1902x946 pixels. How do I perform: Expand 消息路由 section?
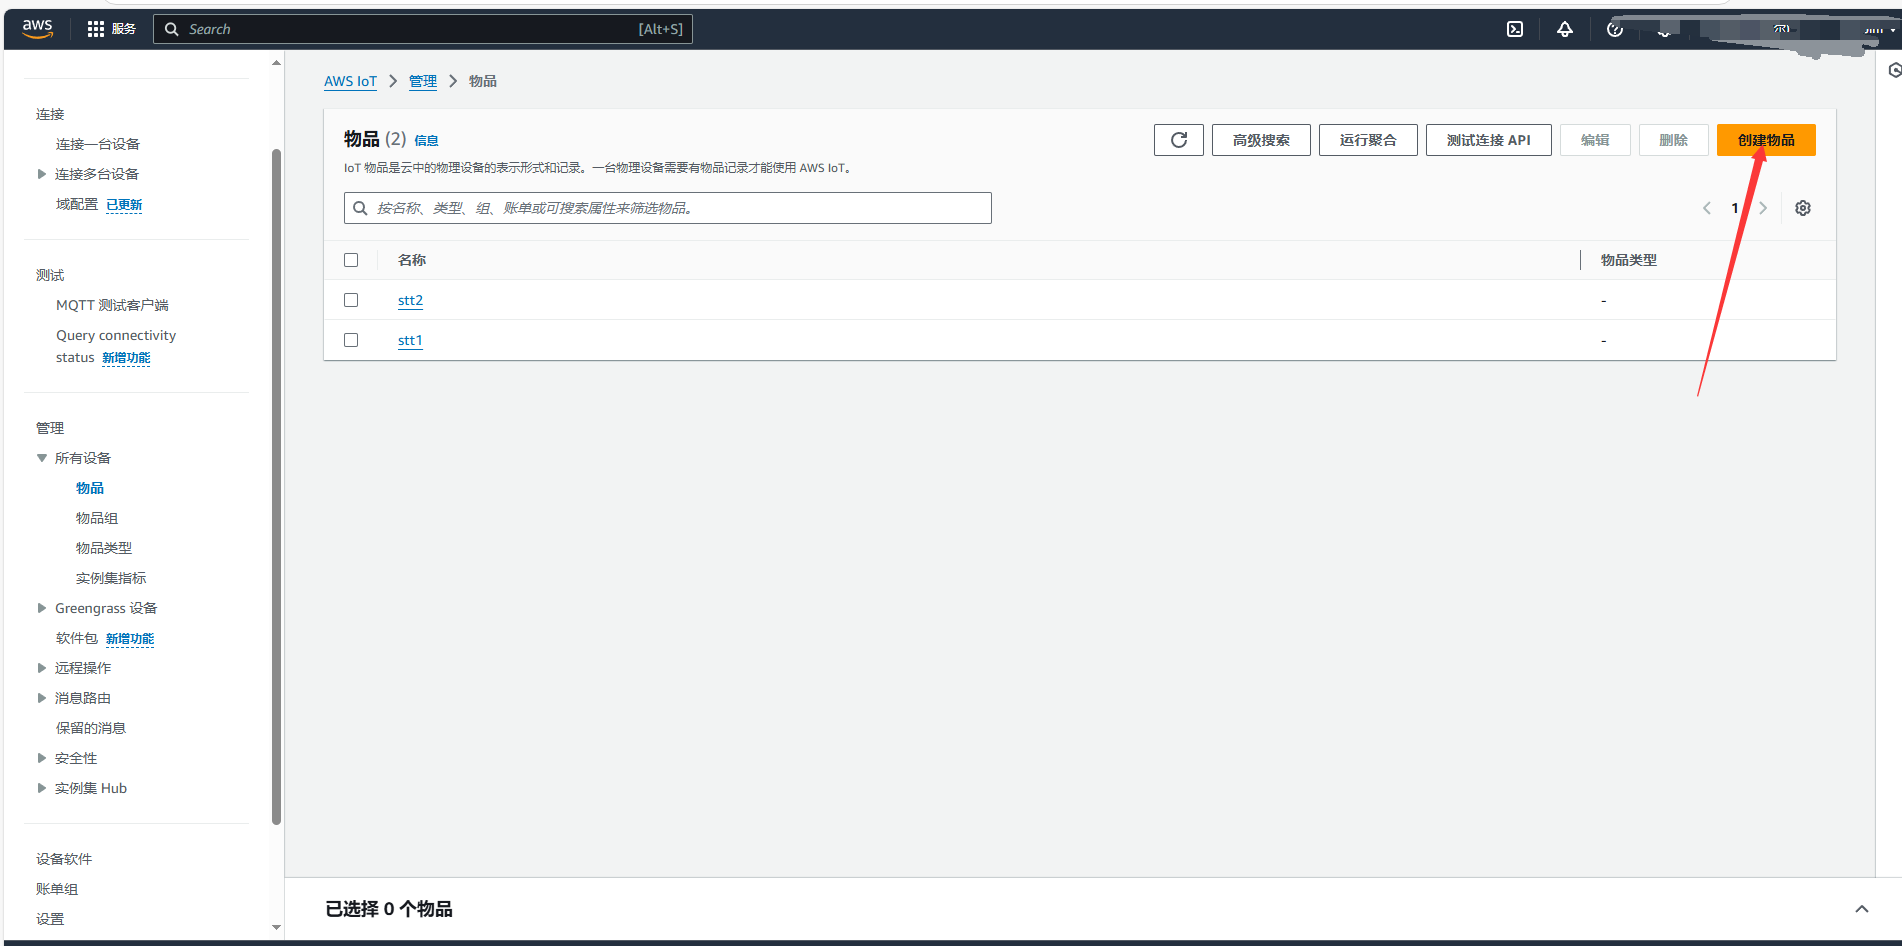(42, 698)
